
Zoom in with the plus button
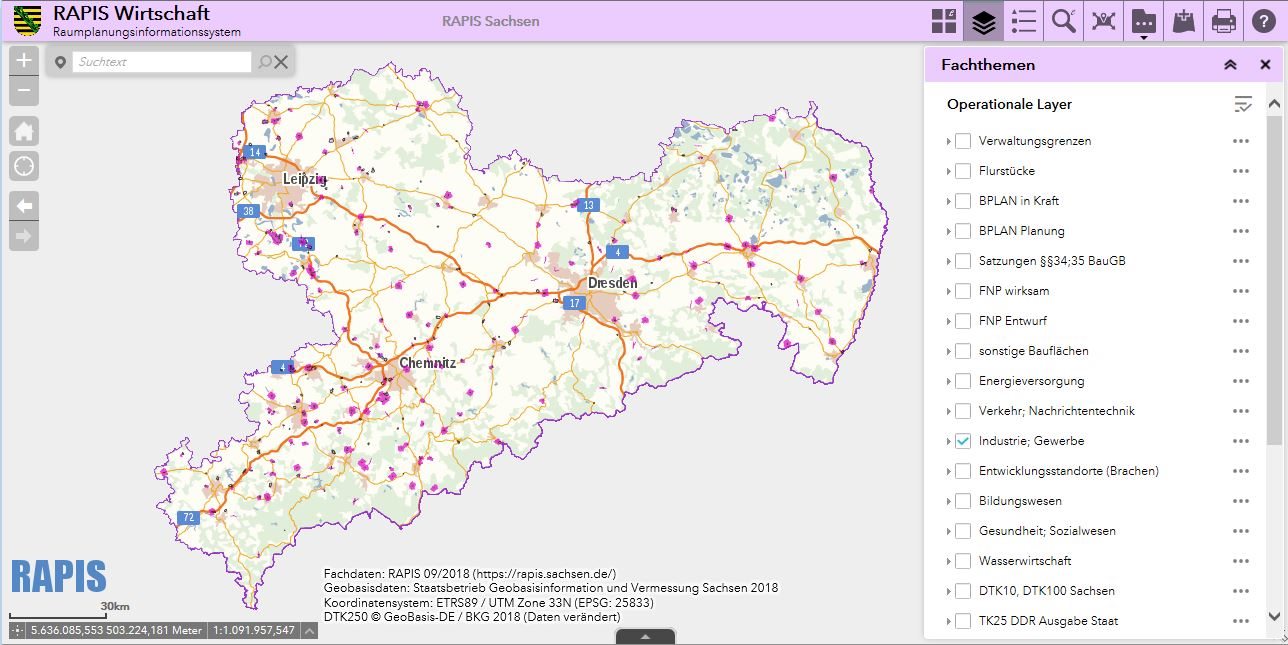click(x=24, y=60)
